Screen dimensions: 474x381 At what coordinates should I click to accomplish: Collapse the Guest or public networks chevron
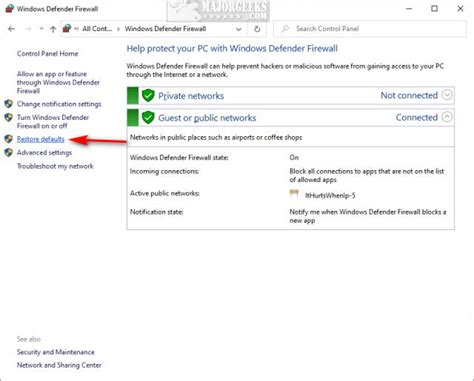(x=447, y=117)
